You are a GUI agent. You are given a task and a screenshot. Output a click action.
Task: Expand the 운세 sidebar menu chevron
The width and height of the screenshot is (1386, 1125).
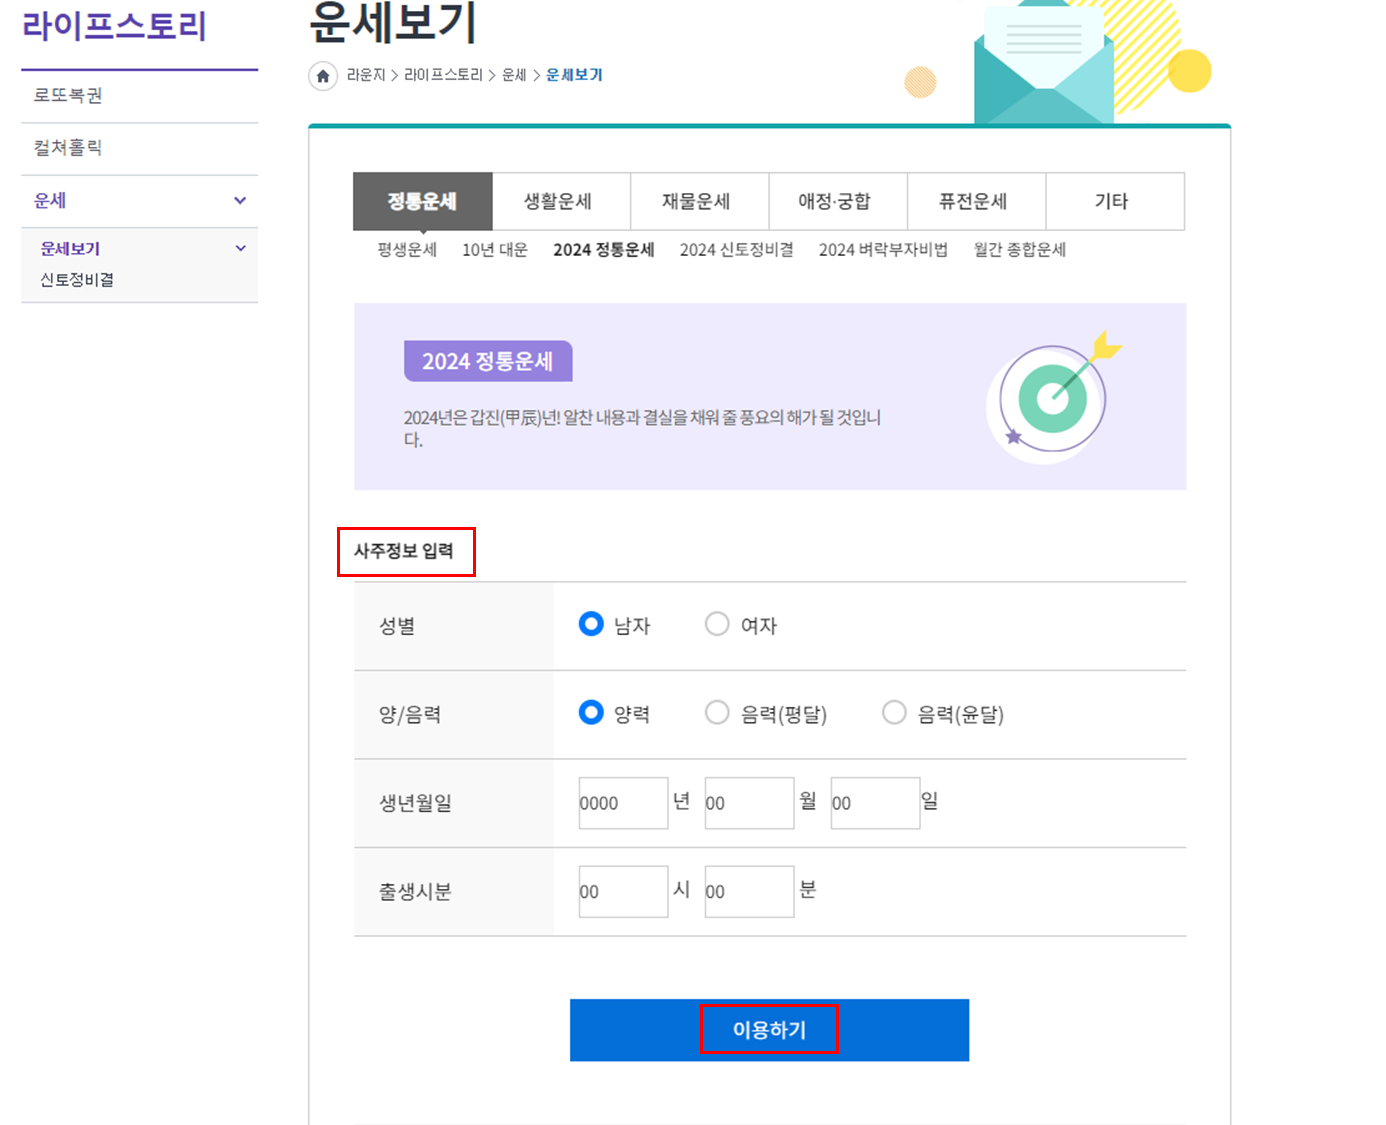pyautogui.click(x=239, y=200)
